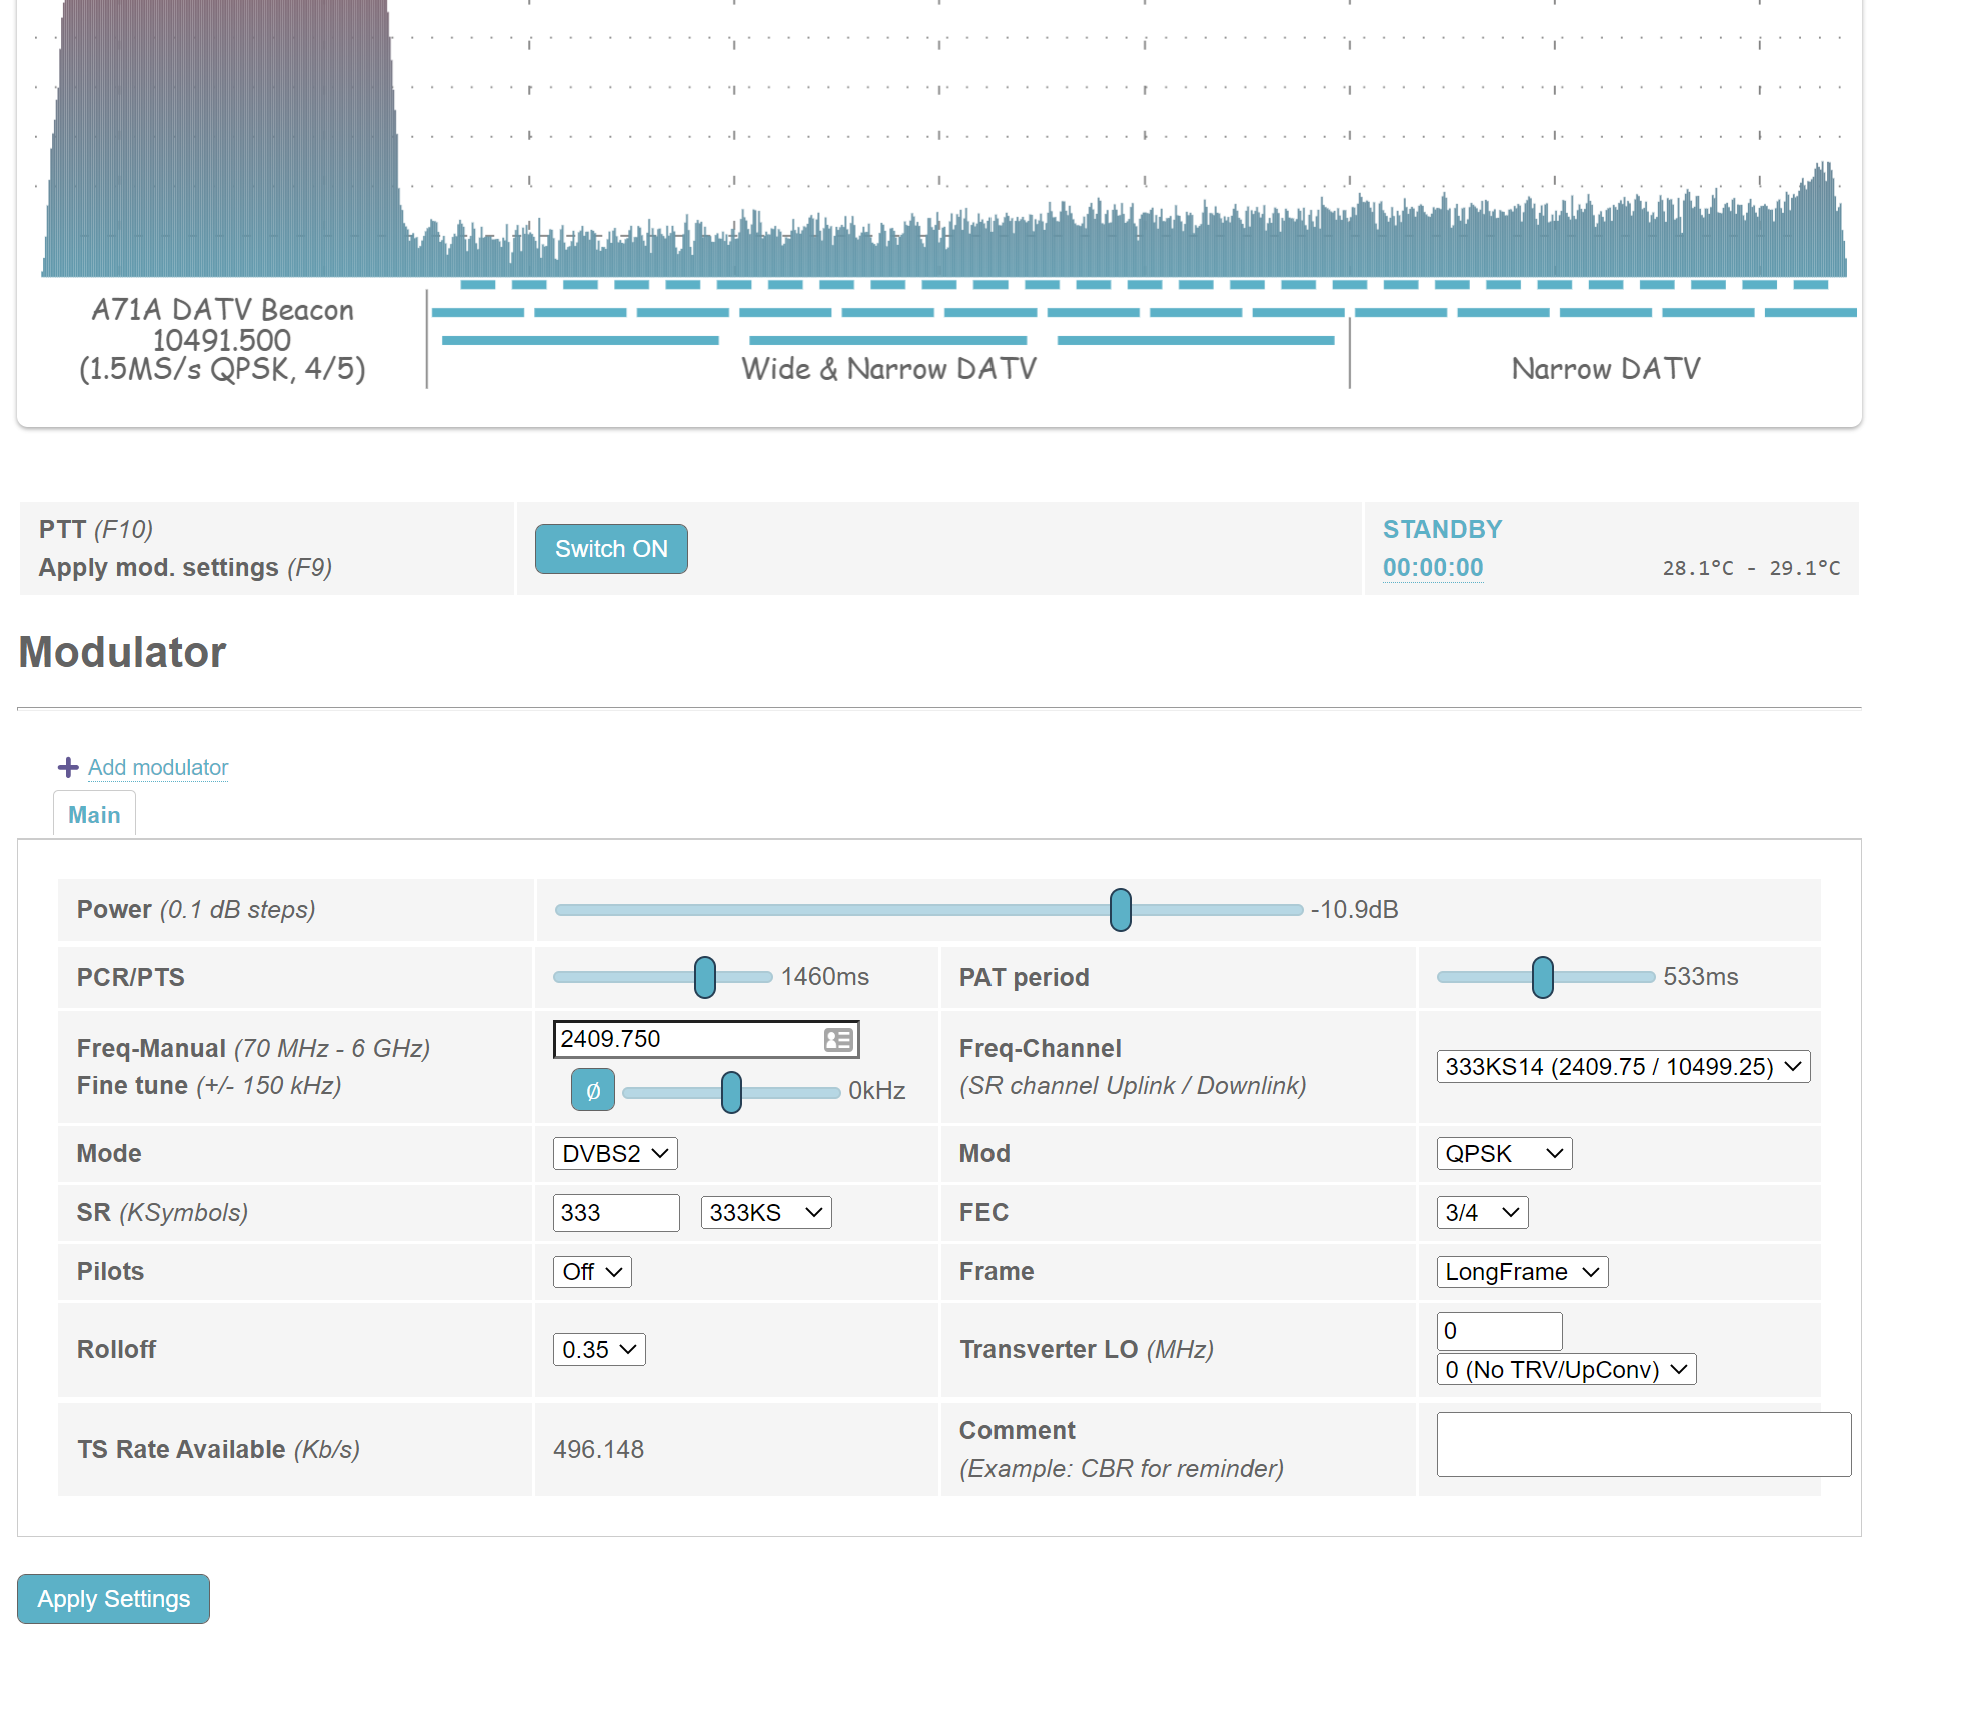Viewport: 1986px width, 1718px height.
Task: Click the Modulator section heading
Action: click(x=122, y=652)
